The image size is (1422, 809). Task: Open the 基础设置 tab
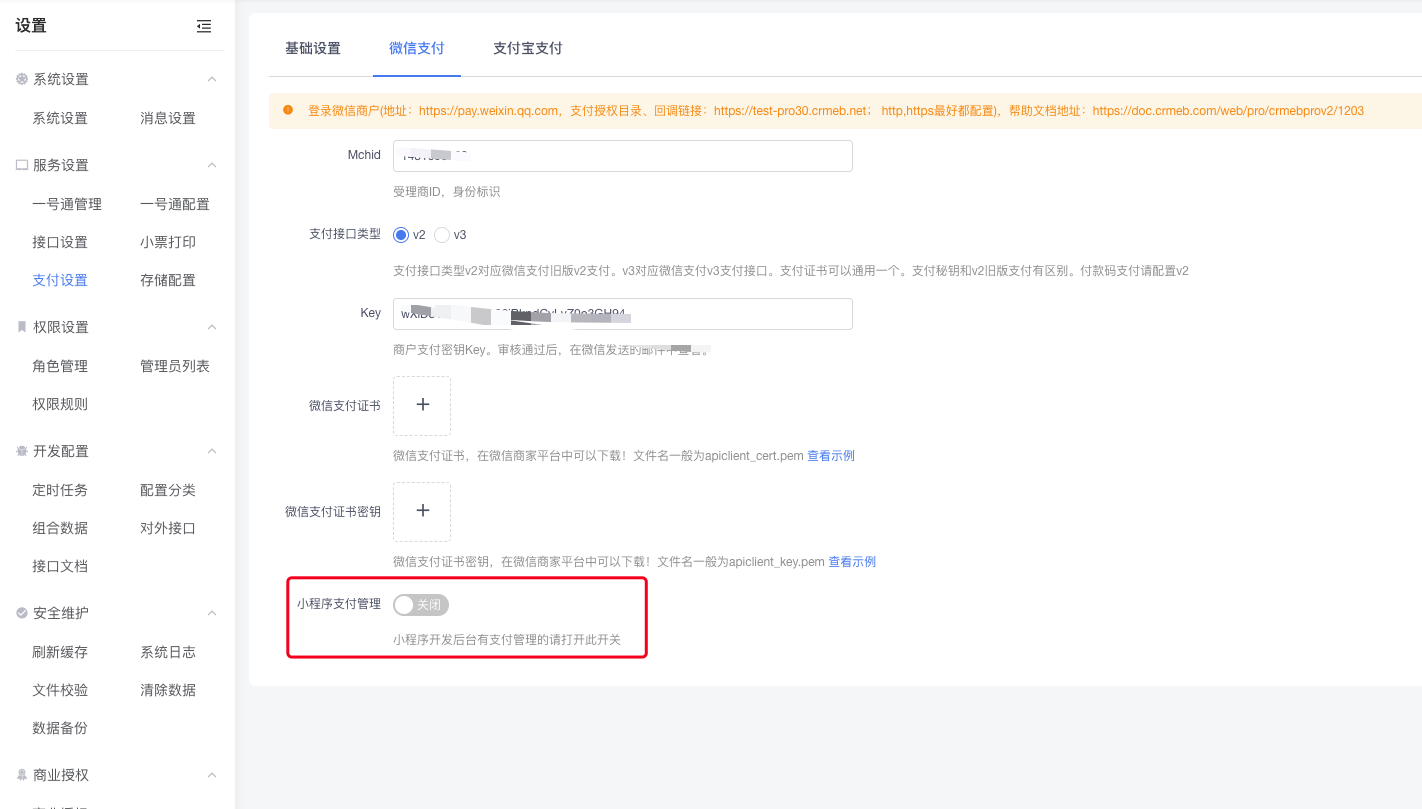click(x=313, y=47)
